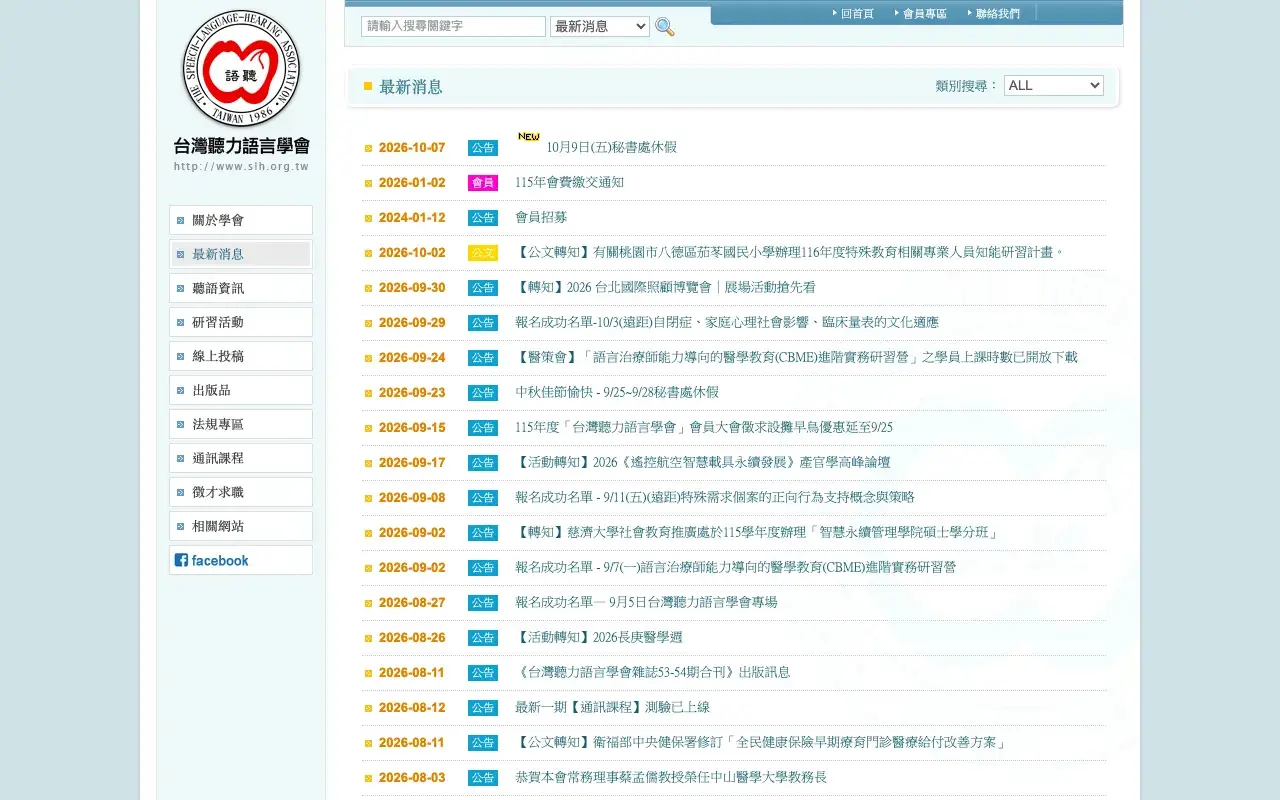Open 醫策會 CBME 上課時數 notice
This screenshot has width=1280, height=800.
796,358
